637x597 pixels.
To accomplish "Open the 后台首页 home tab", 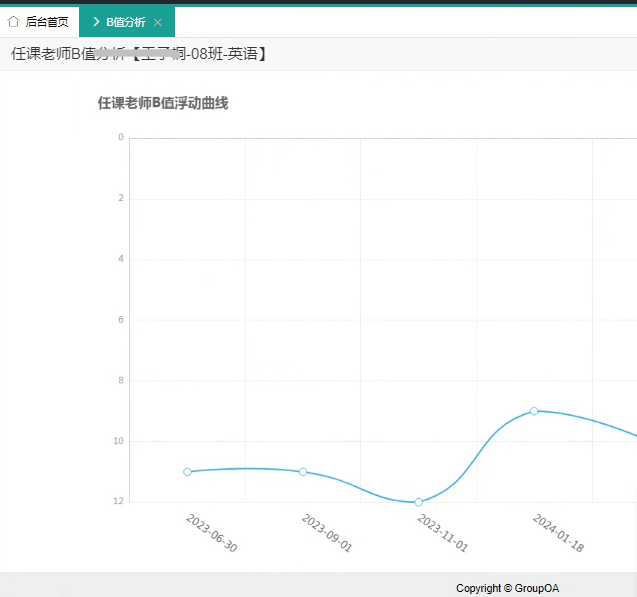I will tap(39, 22).
